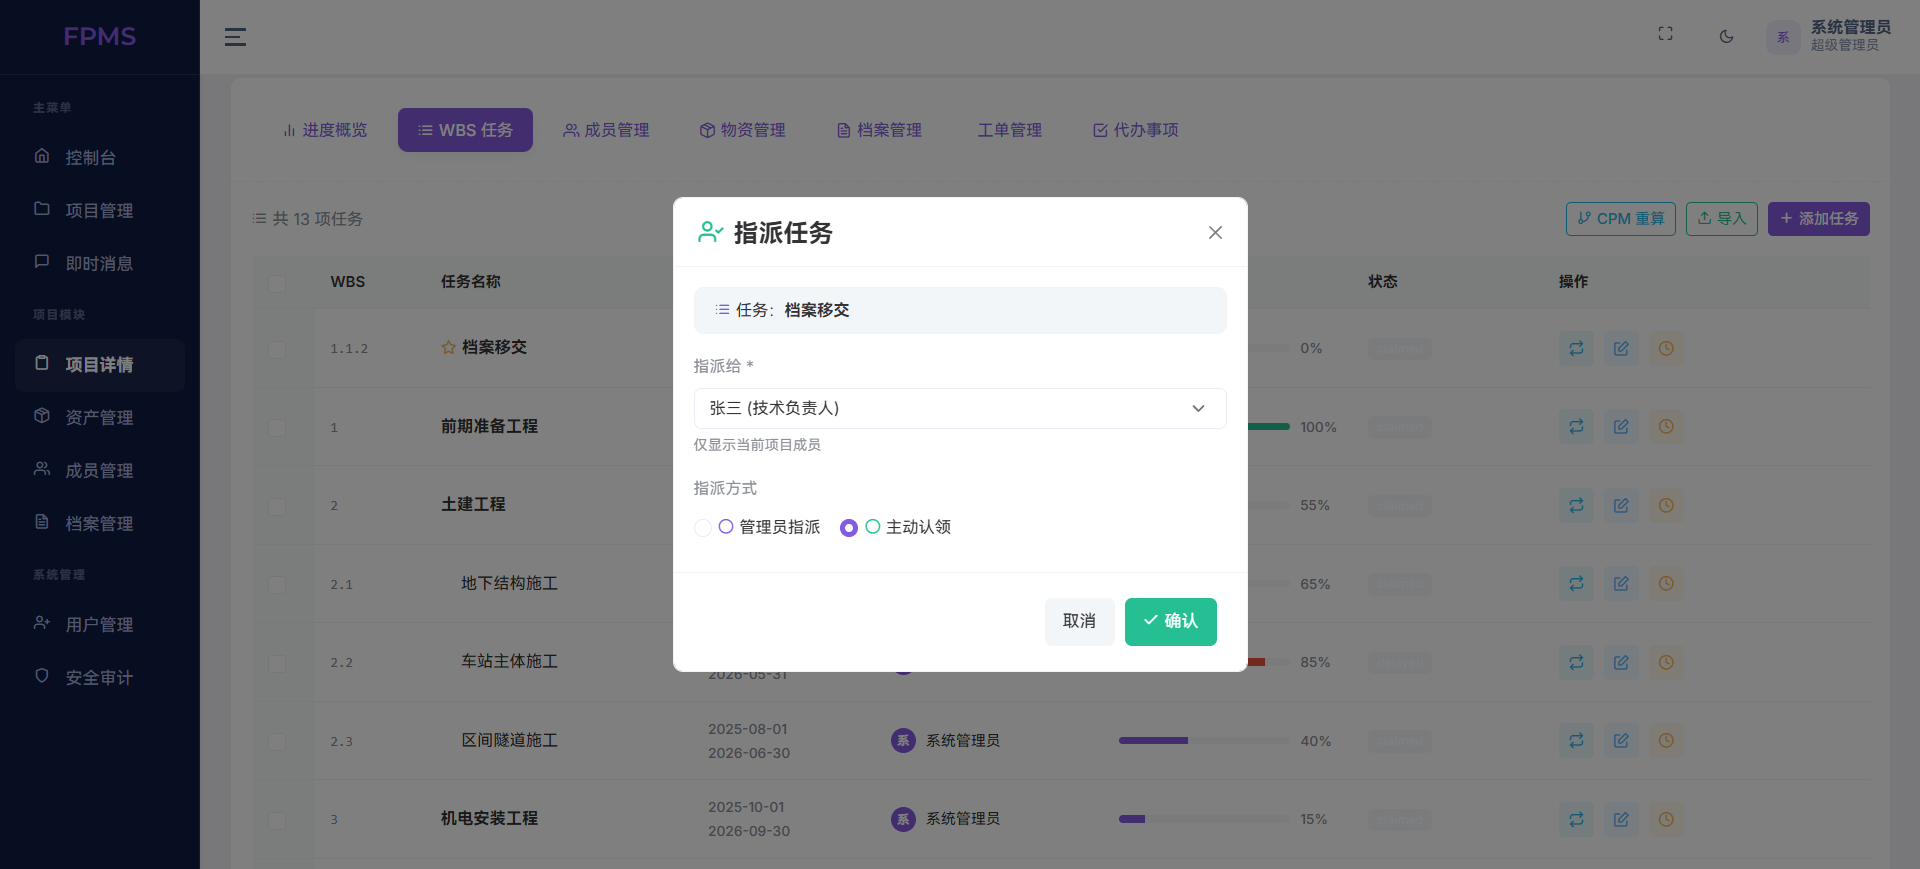Click clock icon for 机电安装工程 row
The width and height of the screenshot is (1920, 869).
coord(1666,819)
